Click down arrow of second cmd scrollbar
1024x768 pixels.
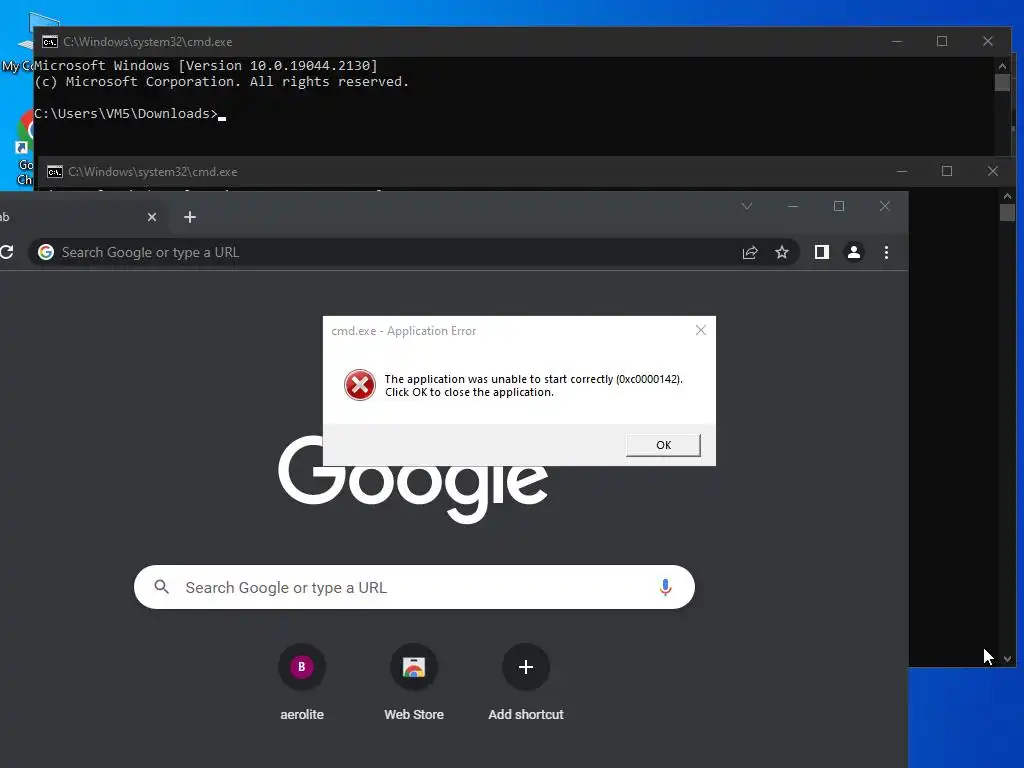pyautogui.click(x=1007, y=659)
